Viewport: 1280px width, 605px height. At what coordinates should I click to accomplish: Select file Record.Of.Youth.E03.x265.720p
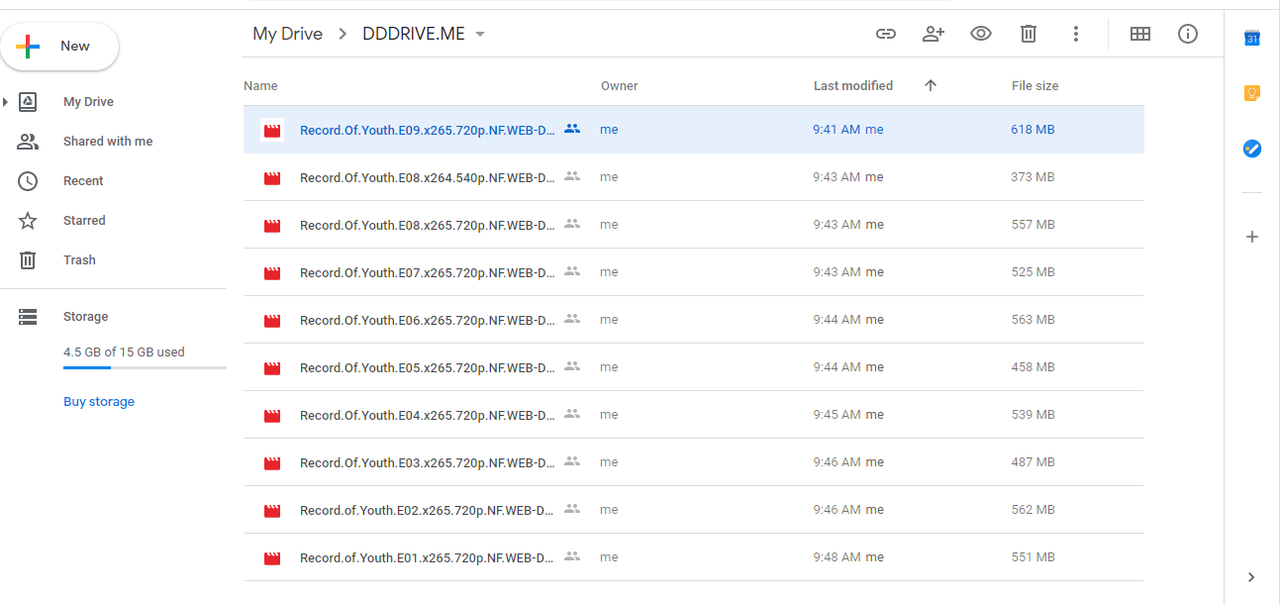click(693, 462)
